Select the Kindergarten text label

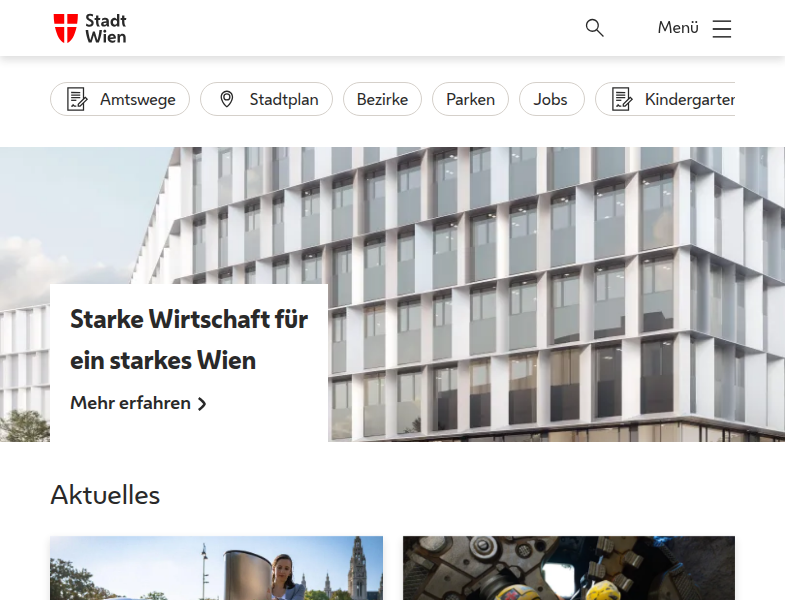point(689,99)
